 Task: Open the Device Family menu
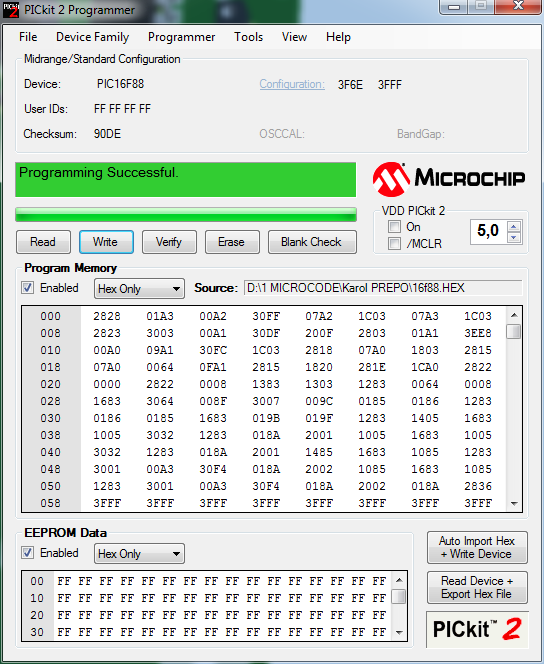(92, 37)
